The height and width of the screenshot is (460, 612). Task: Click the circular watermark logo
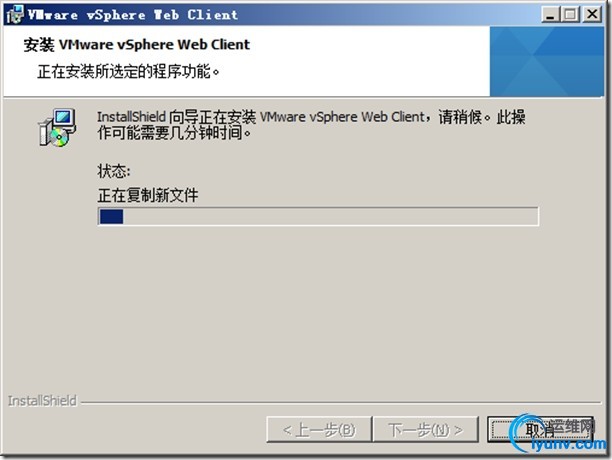tap(526, 432)
